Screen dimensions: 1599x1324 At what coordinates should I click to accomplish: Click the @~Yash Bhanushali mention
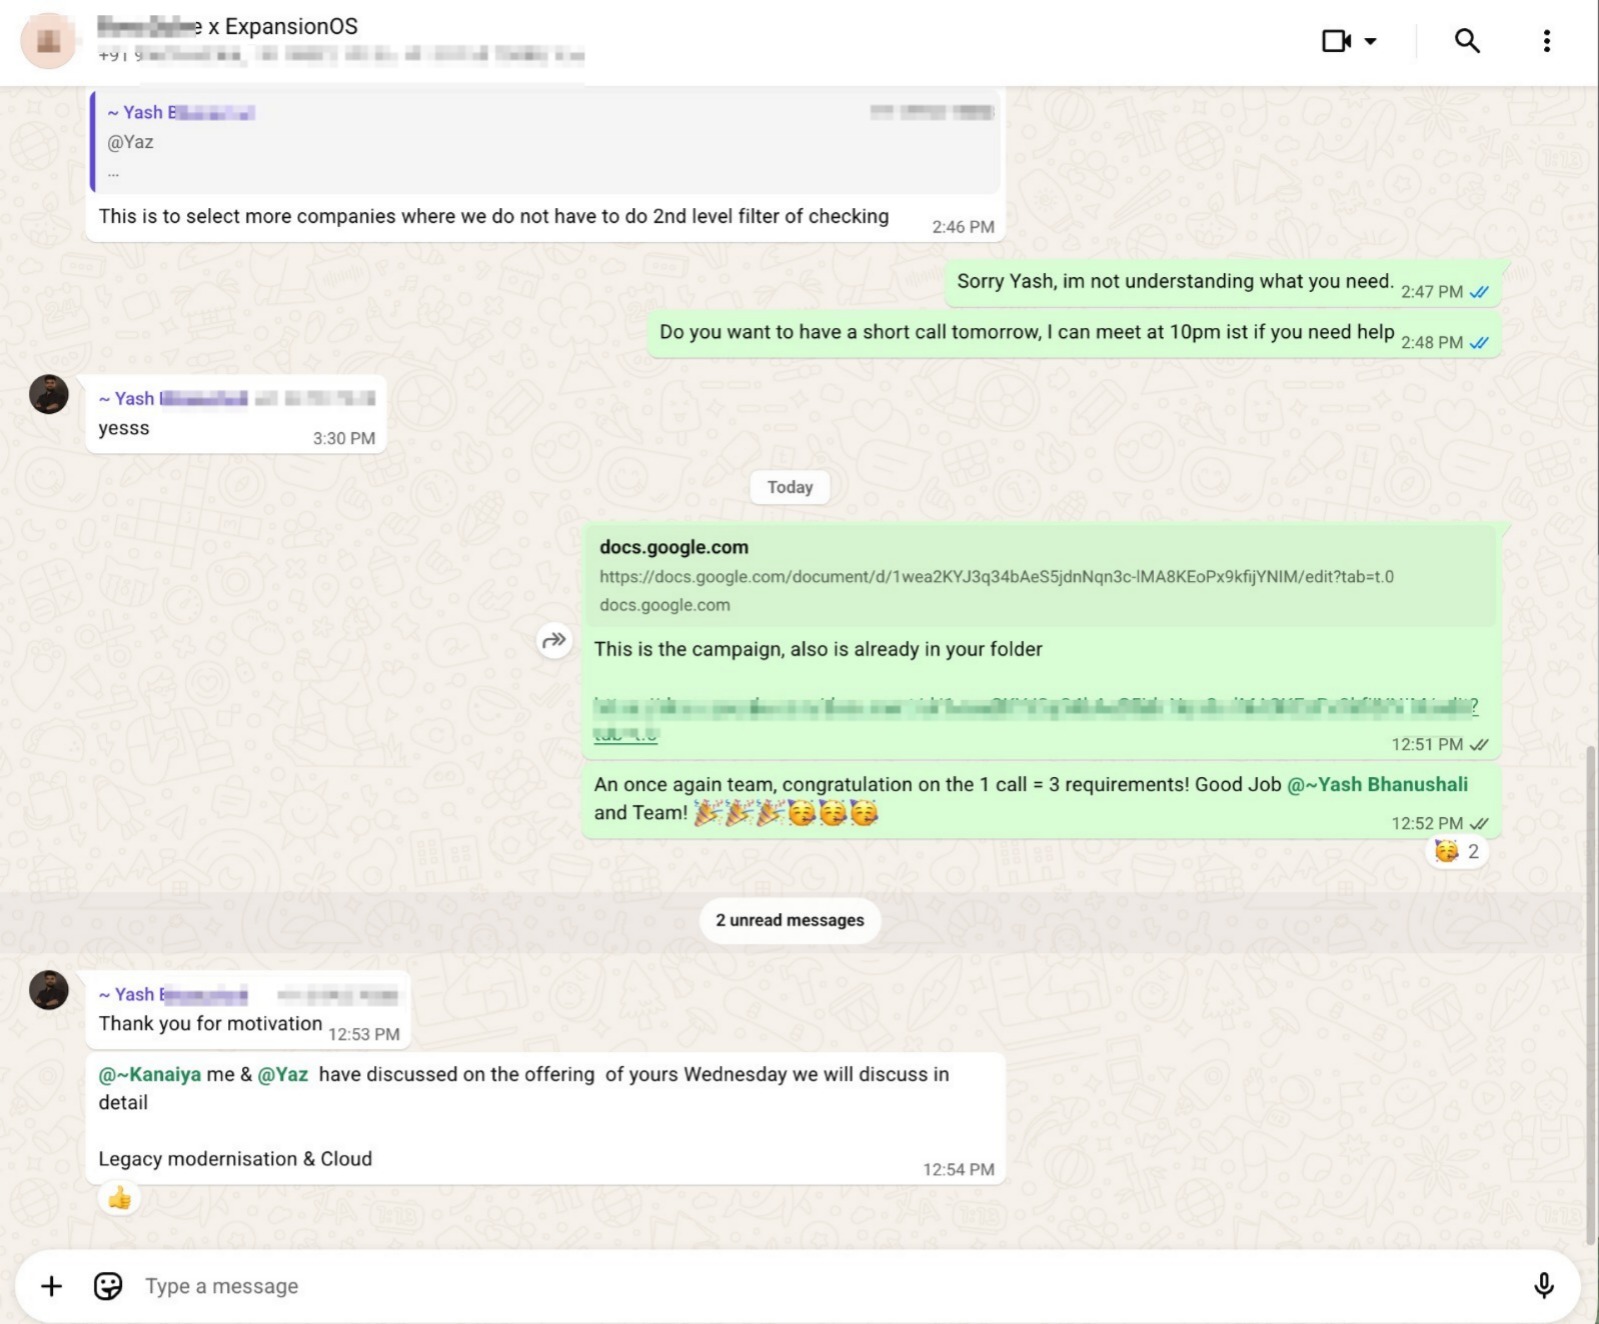click(1377, 784)
